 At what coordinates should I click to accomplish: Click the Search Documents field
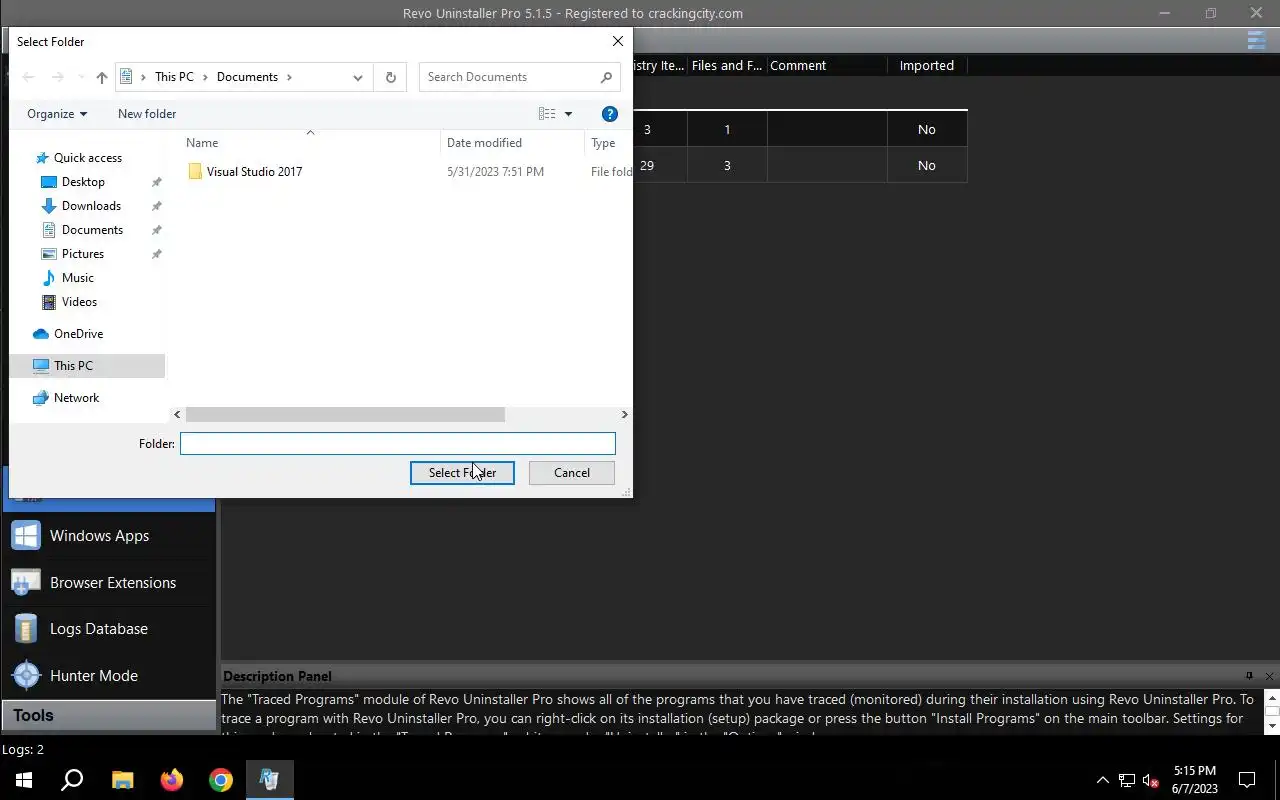pos(519,77)
